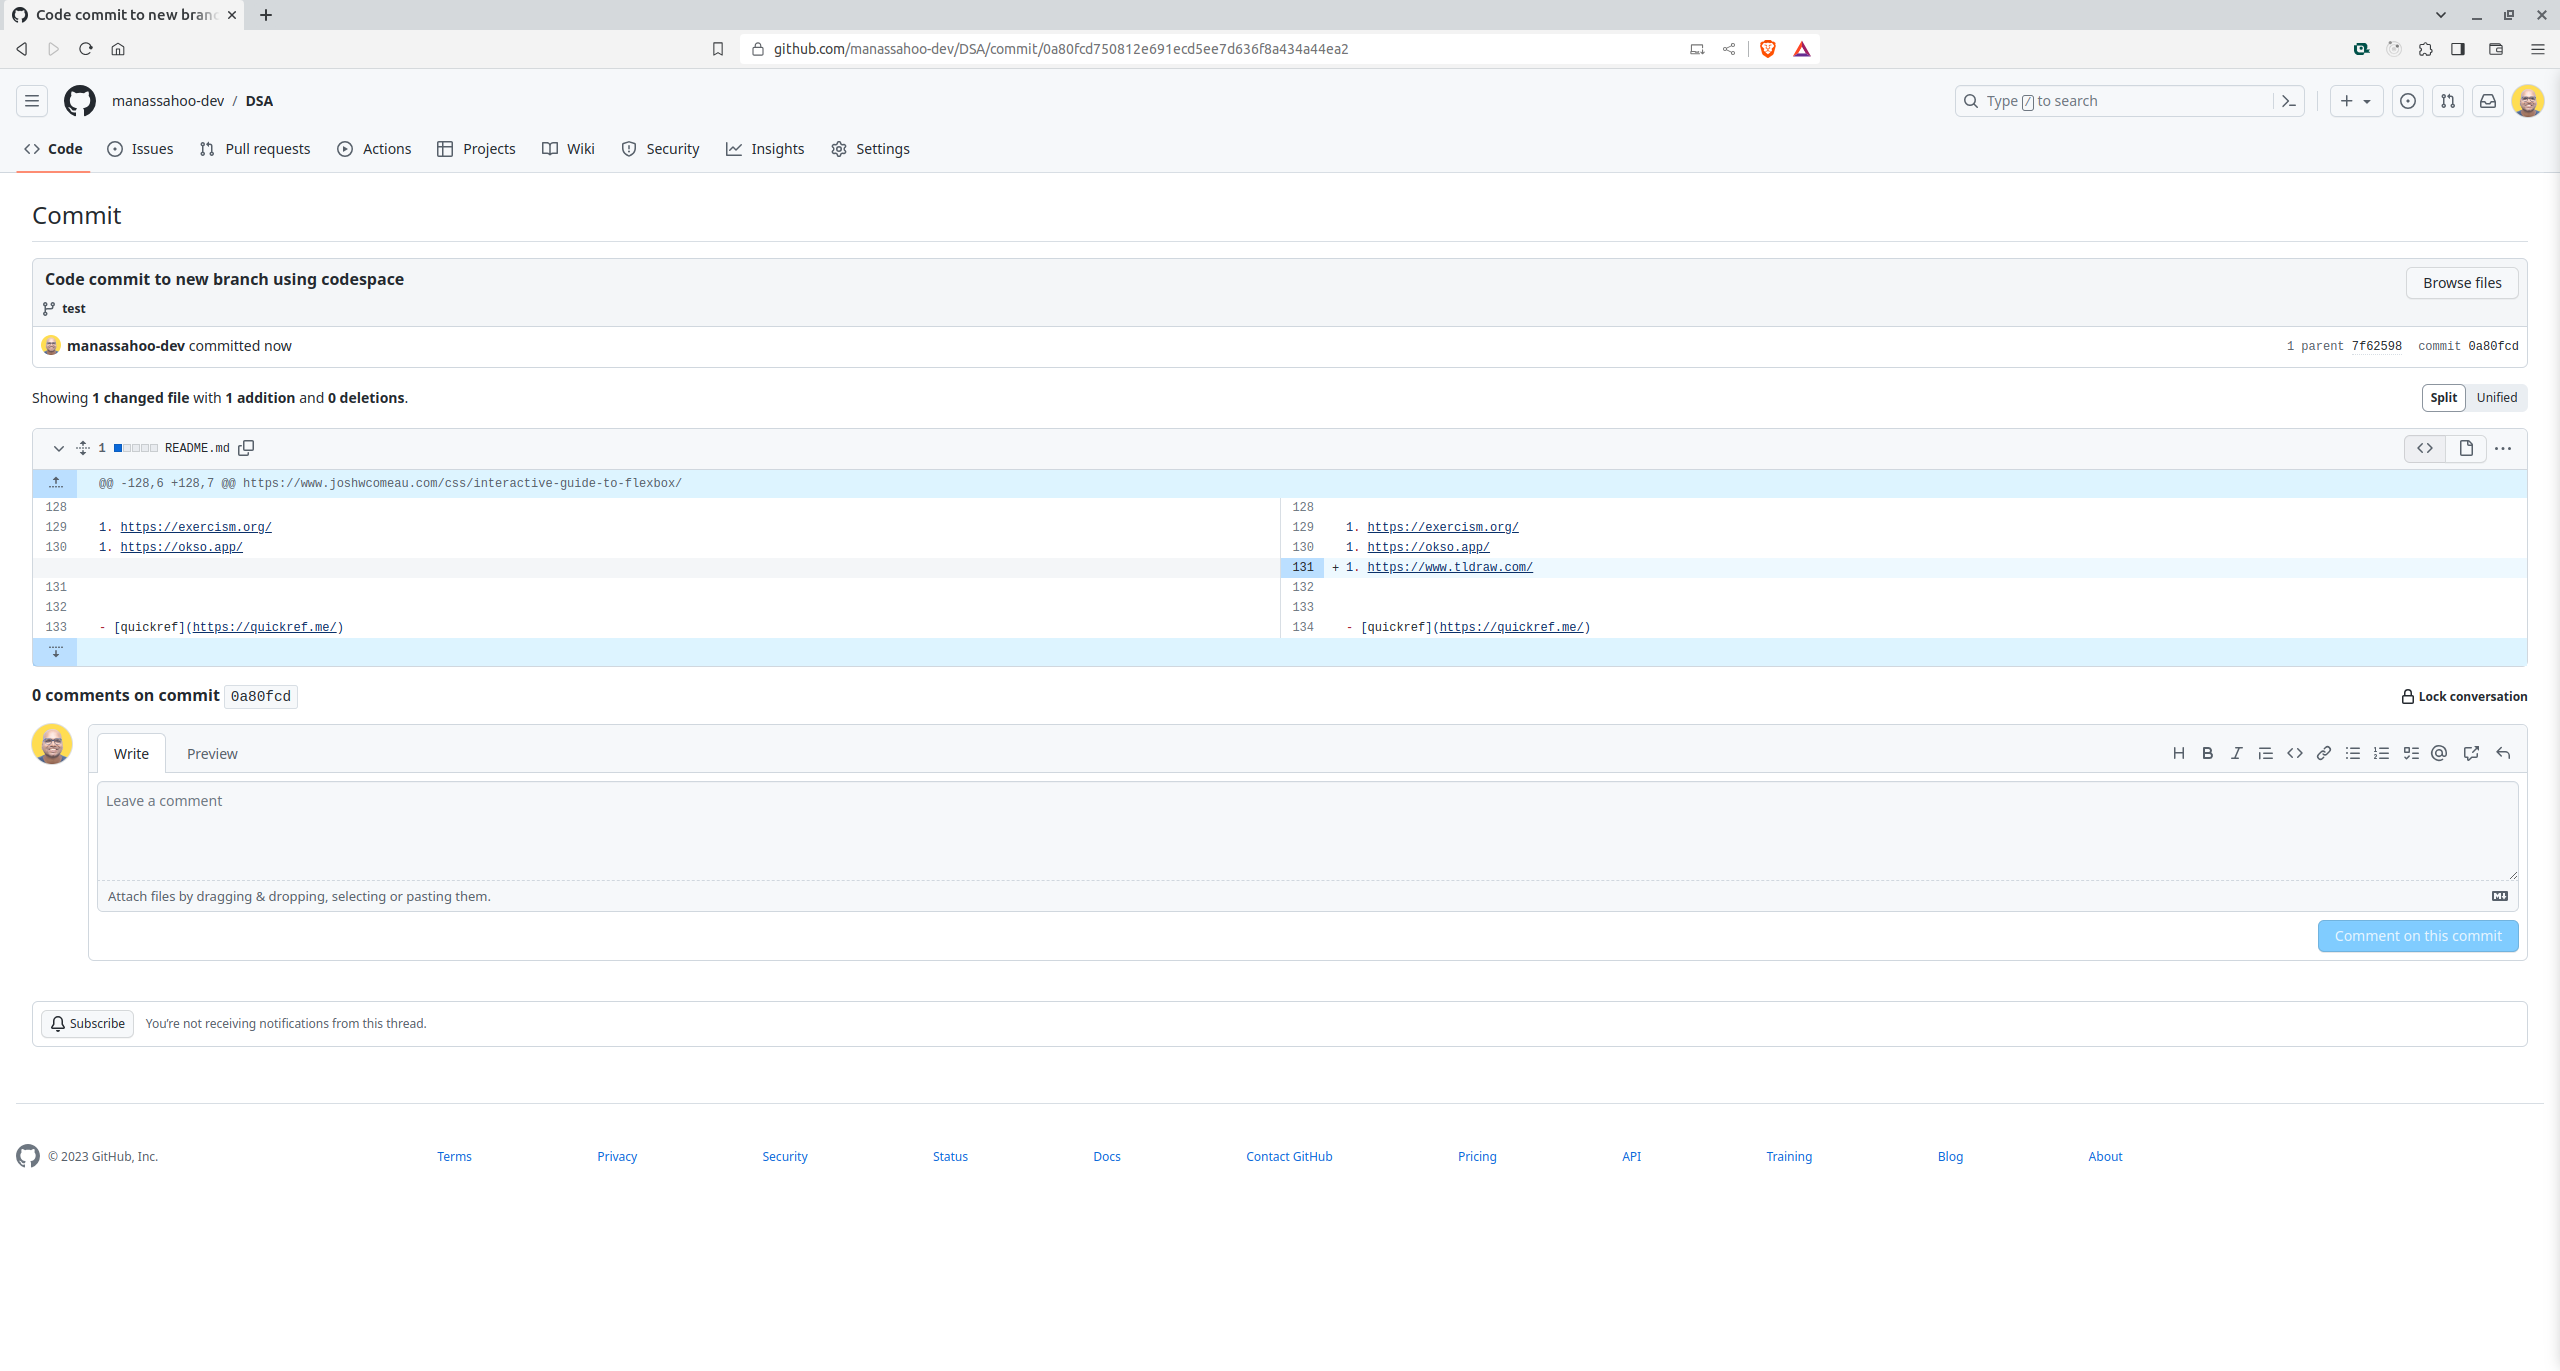This screenshot has width=2560, height=1371.
Task: Insert a numbered list in the comment
Action: click(2381, 753)
